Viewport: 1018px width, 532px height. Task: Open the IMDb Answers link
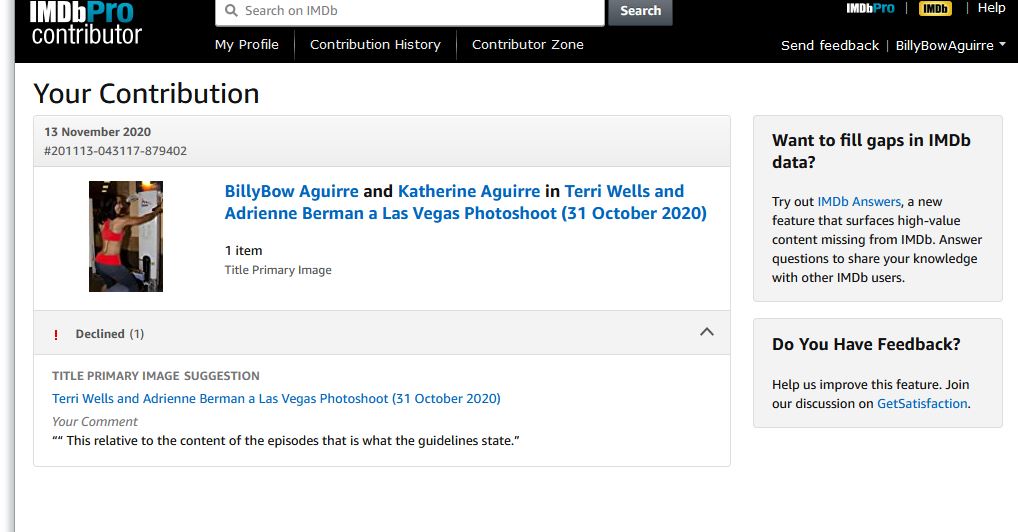pos(859,201)
